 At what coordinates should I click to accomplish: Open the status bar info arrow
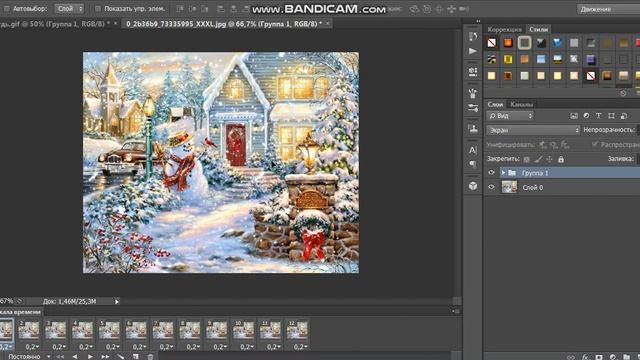(117, 302)
